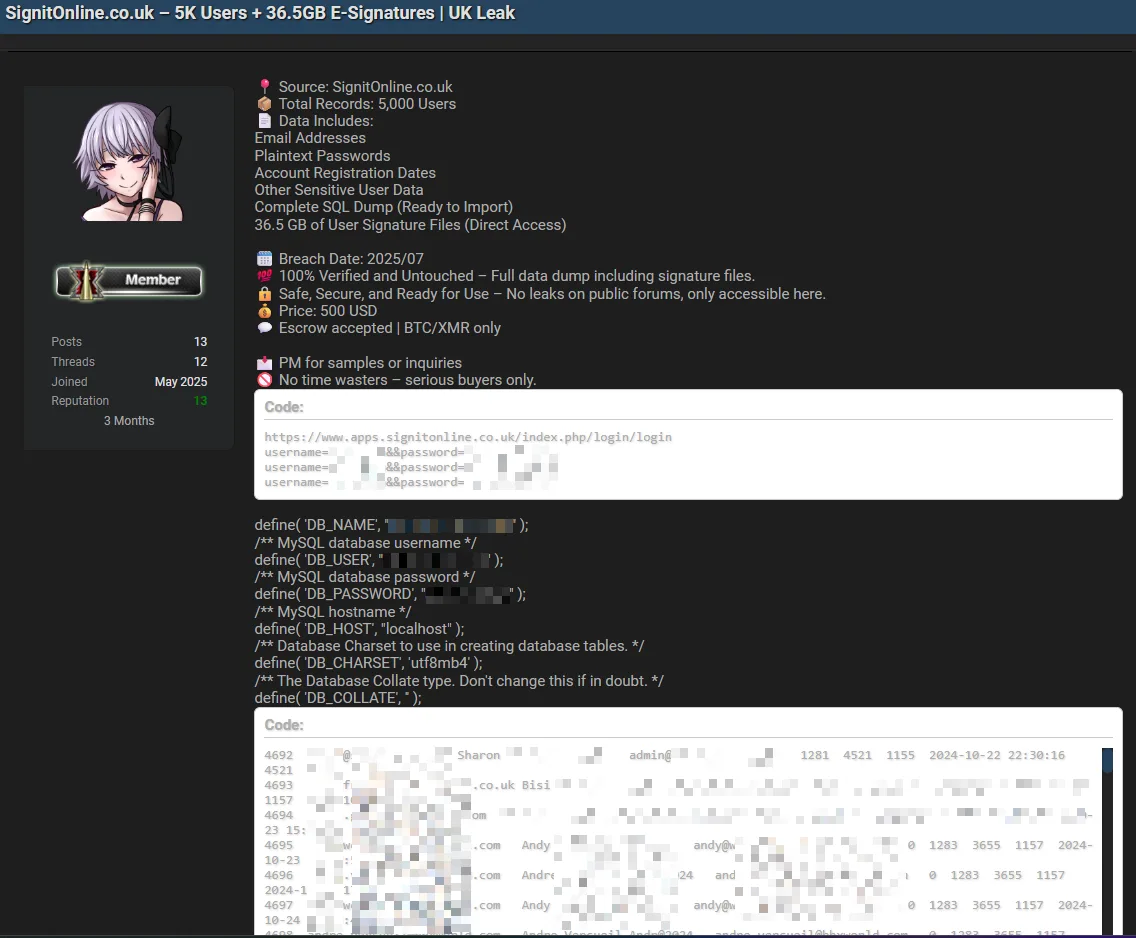
Task: Click the Member rank badge
Action: pyautogui.click(x=128, y=281)
